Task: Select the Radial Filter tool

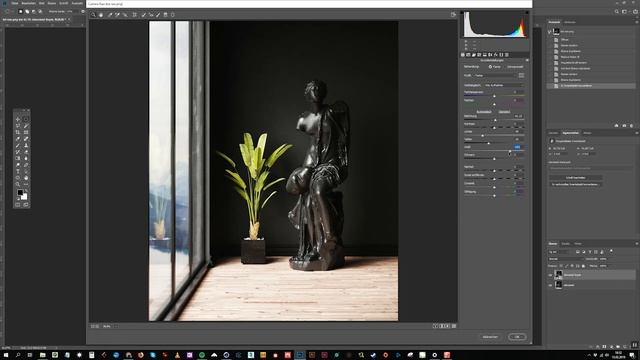Action: tap(173, 15)
